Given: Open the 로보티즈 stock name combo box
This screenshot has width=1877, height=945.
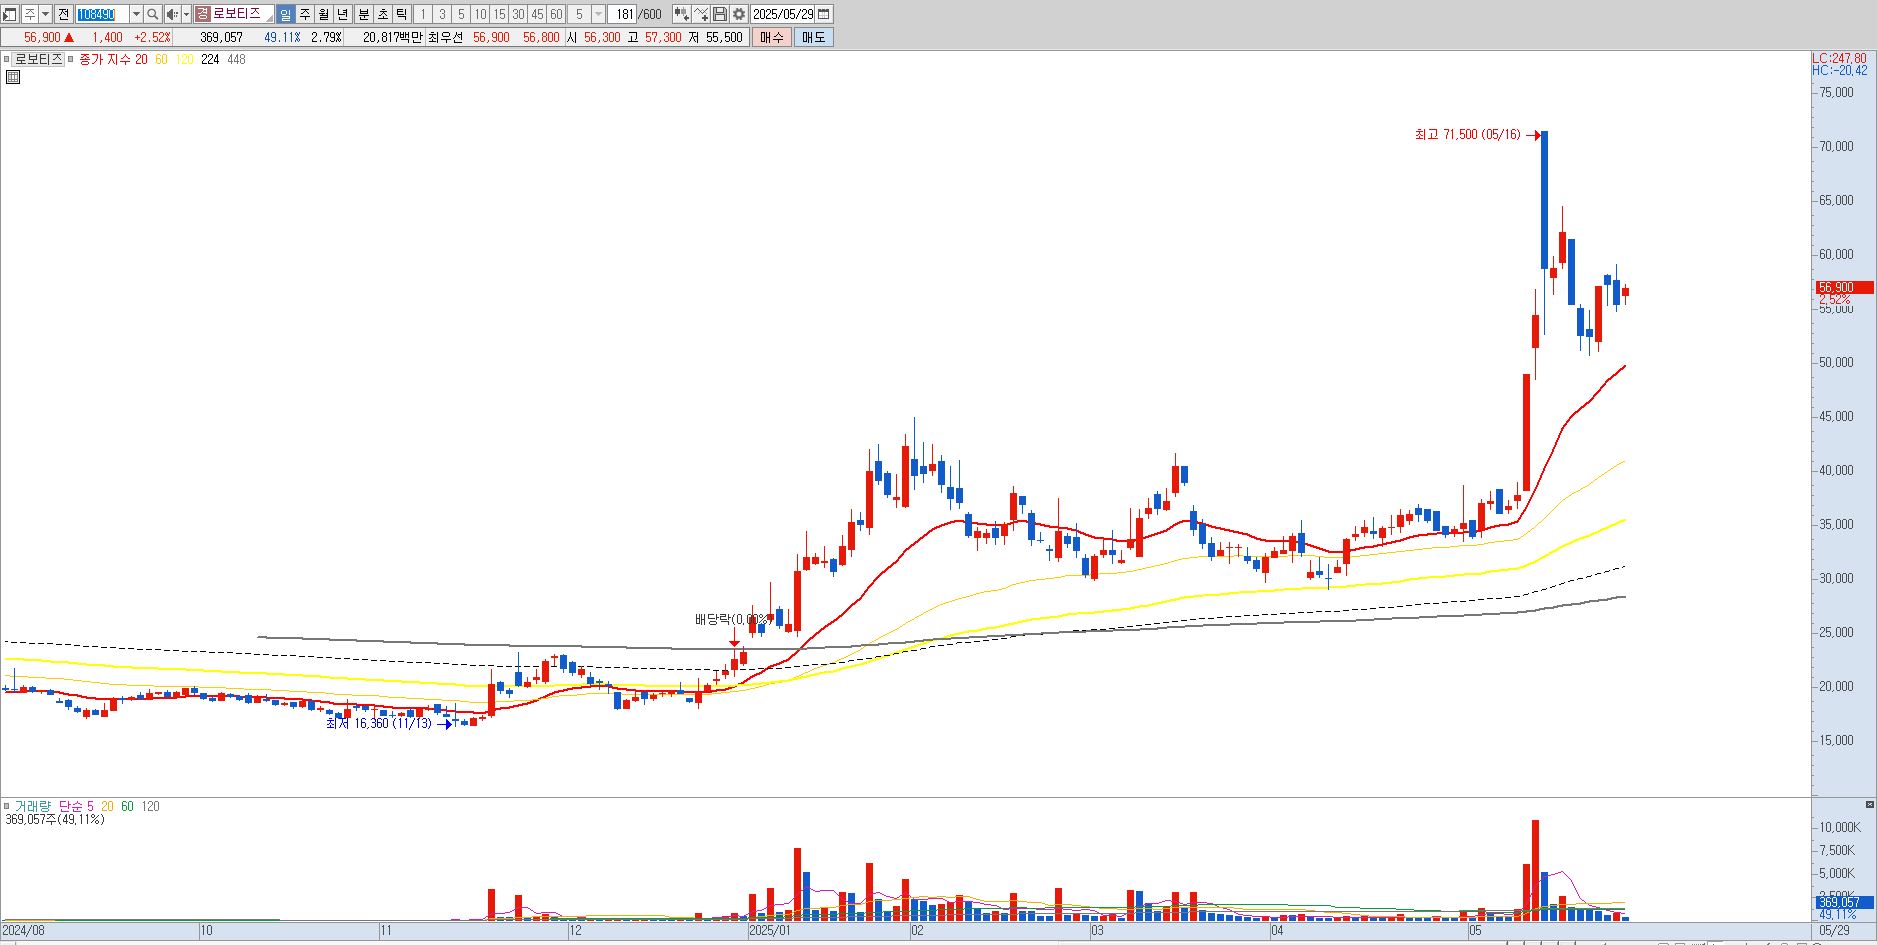Looking at the screenshot, I should click(233, 14).
